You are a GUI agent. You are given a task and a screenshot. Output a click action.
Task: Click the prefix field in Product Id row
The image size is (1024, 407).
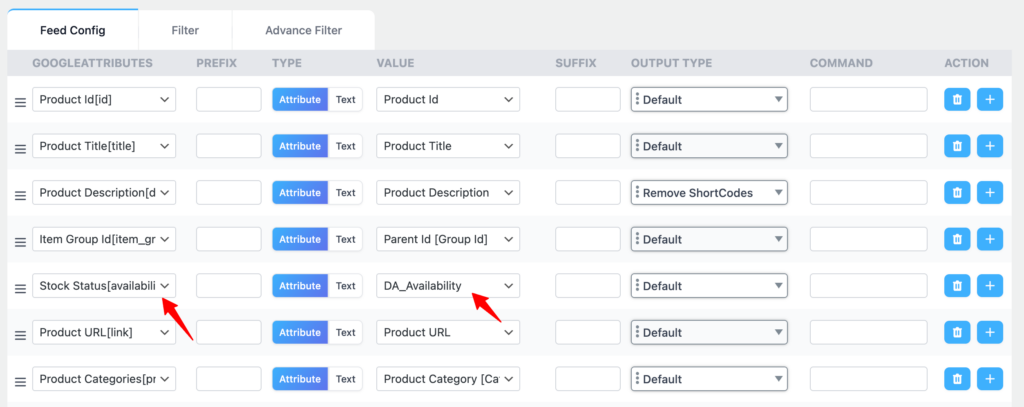point(228,100)
